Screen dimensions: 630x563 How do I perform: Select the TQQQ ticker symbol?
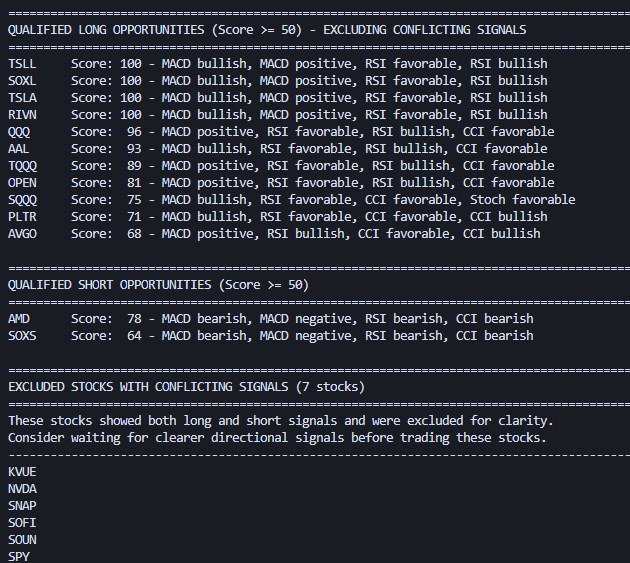click(x=22, y=166)
